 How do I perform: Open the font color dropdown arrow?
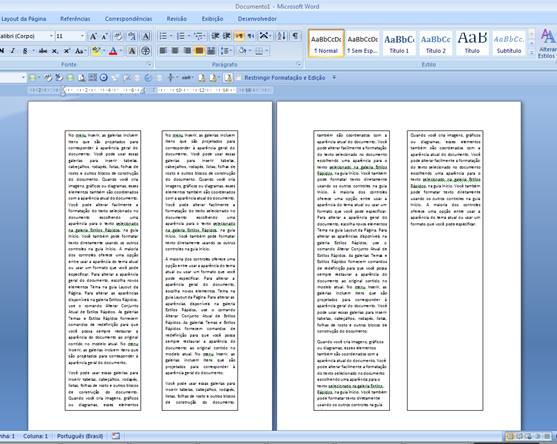(x=121, y=51)
